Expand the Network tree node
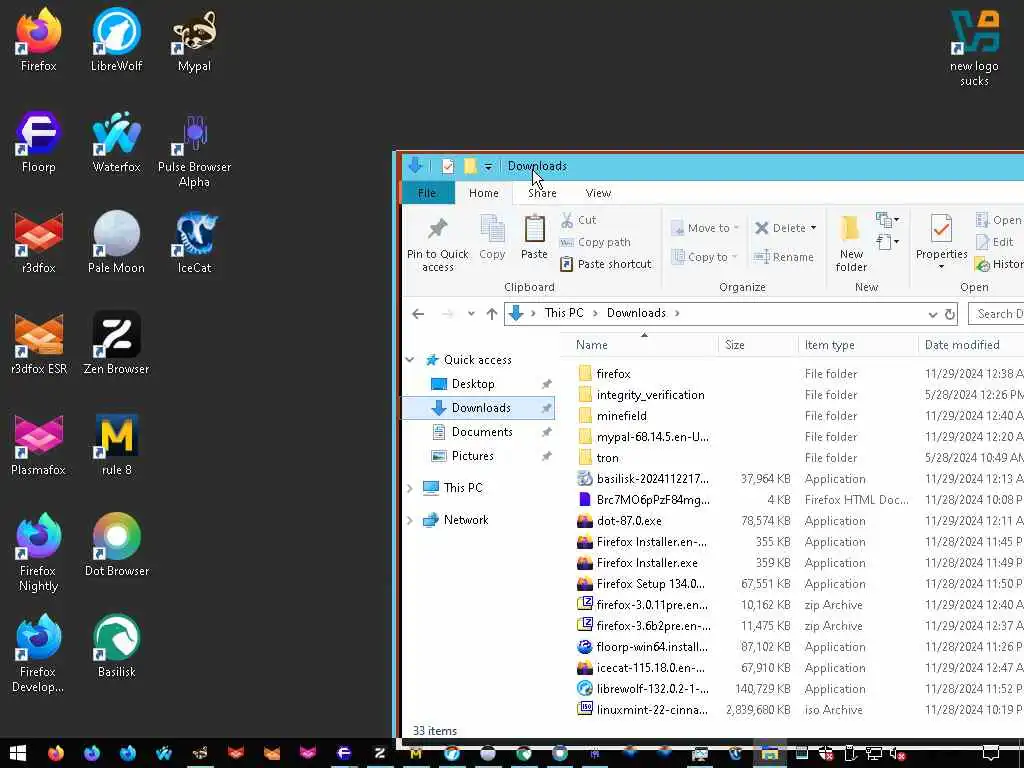 pos(410,520)
